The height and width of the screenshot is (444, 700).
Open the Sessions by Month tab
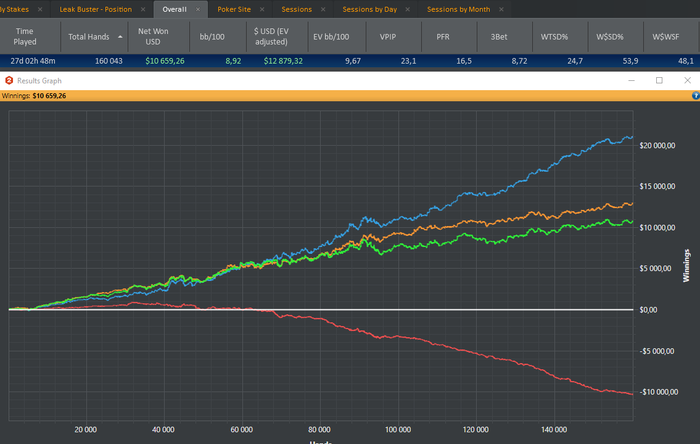[458, 9]
